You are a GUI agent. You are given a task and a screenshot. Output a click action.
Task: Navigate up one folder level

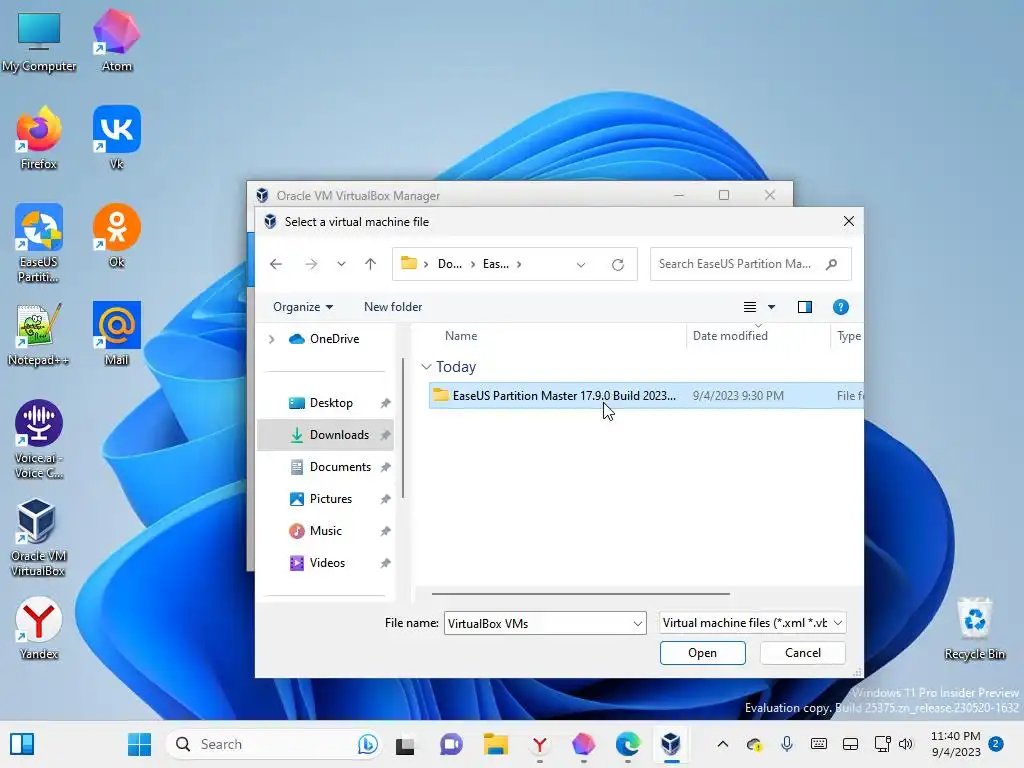tap(370, 264)
